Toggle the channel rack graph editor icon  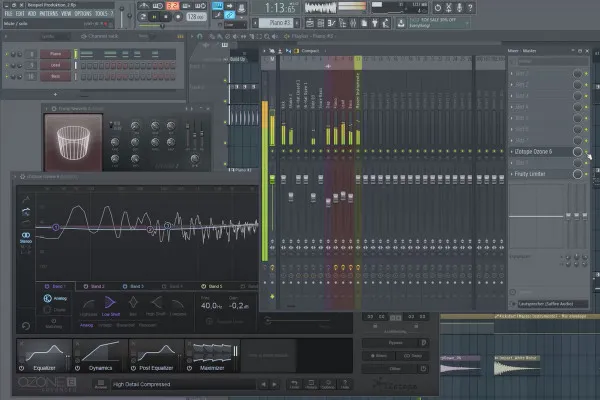[x=180, y=36]
